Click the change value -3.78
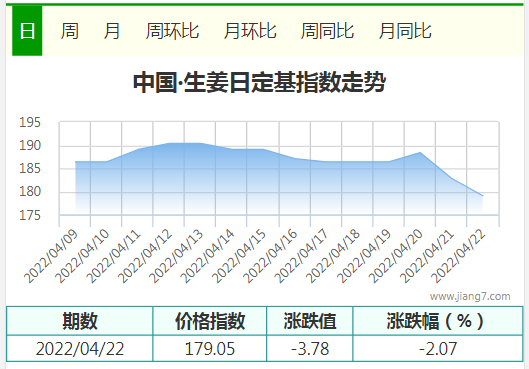 tap(310, 349)
